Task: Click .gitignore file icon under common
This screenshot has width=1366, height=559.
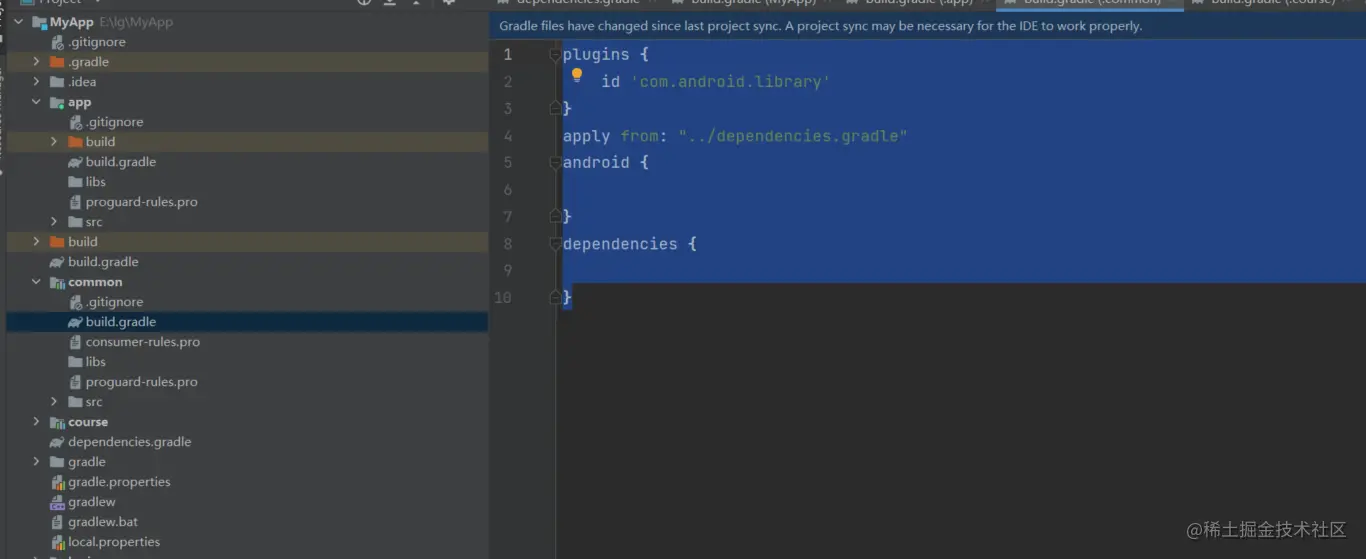Action: point(76,302)
